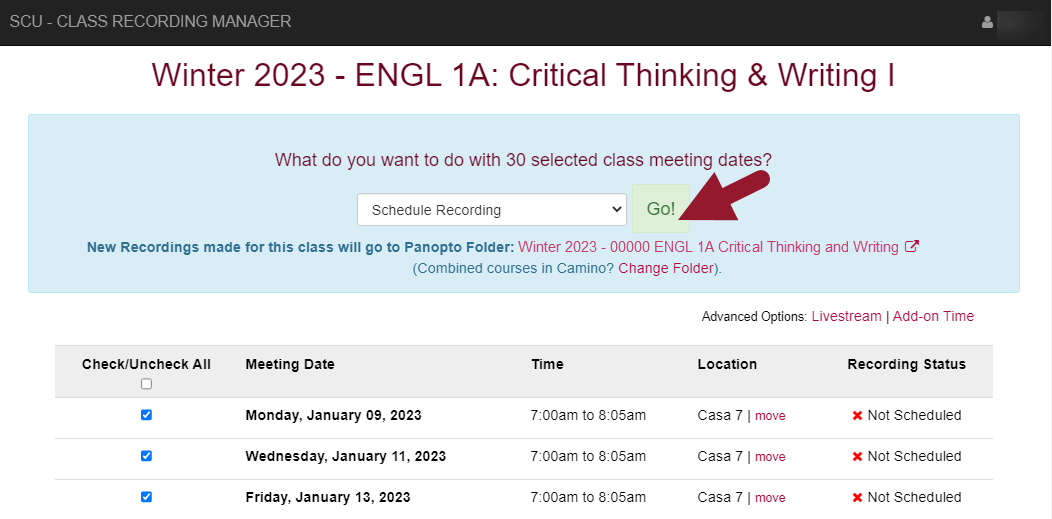The height and width of the screenshot is (519, 1052).
Task: Click the Change Folder link
Action: [667, 268]
